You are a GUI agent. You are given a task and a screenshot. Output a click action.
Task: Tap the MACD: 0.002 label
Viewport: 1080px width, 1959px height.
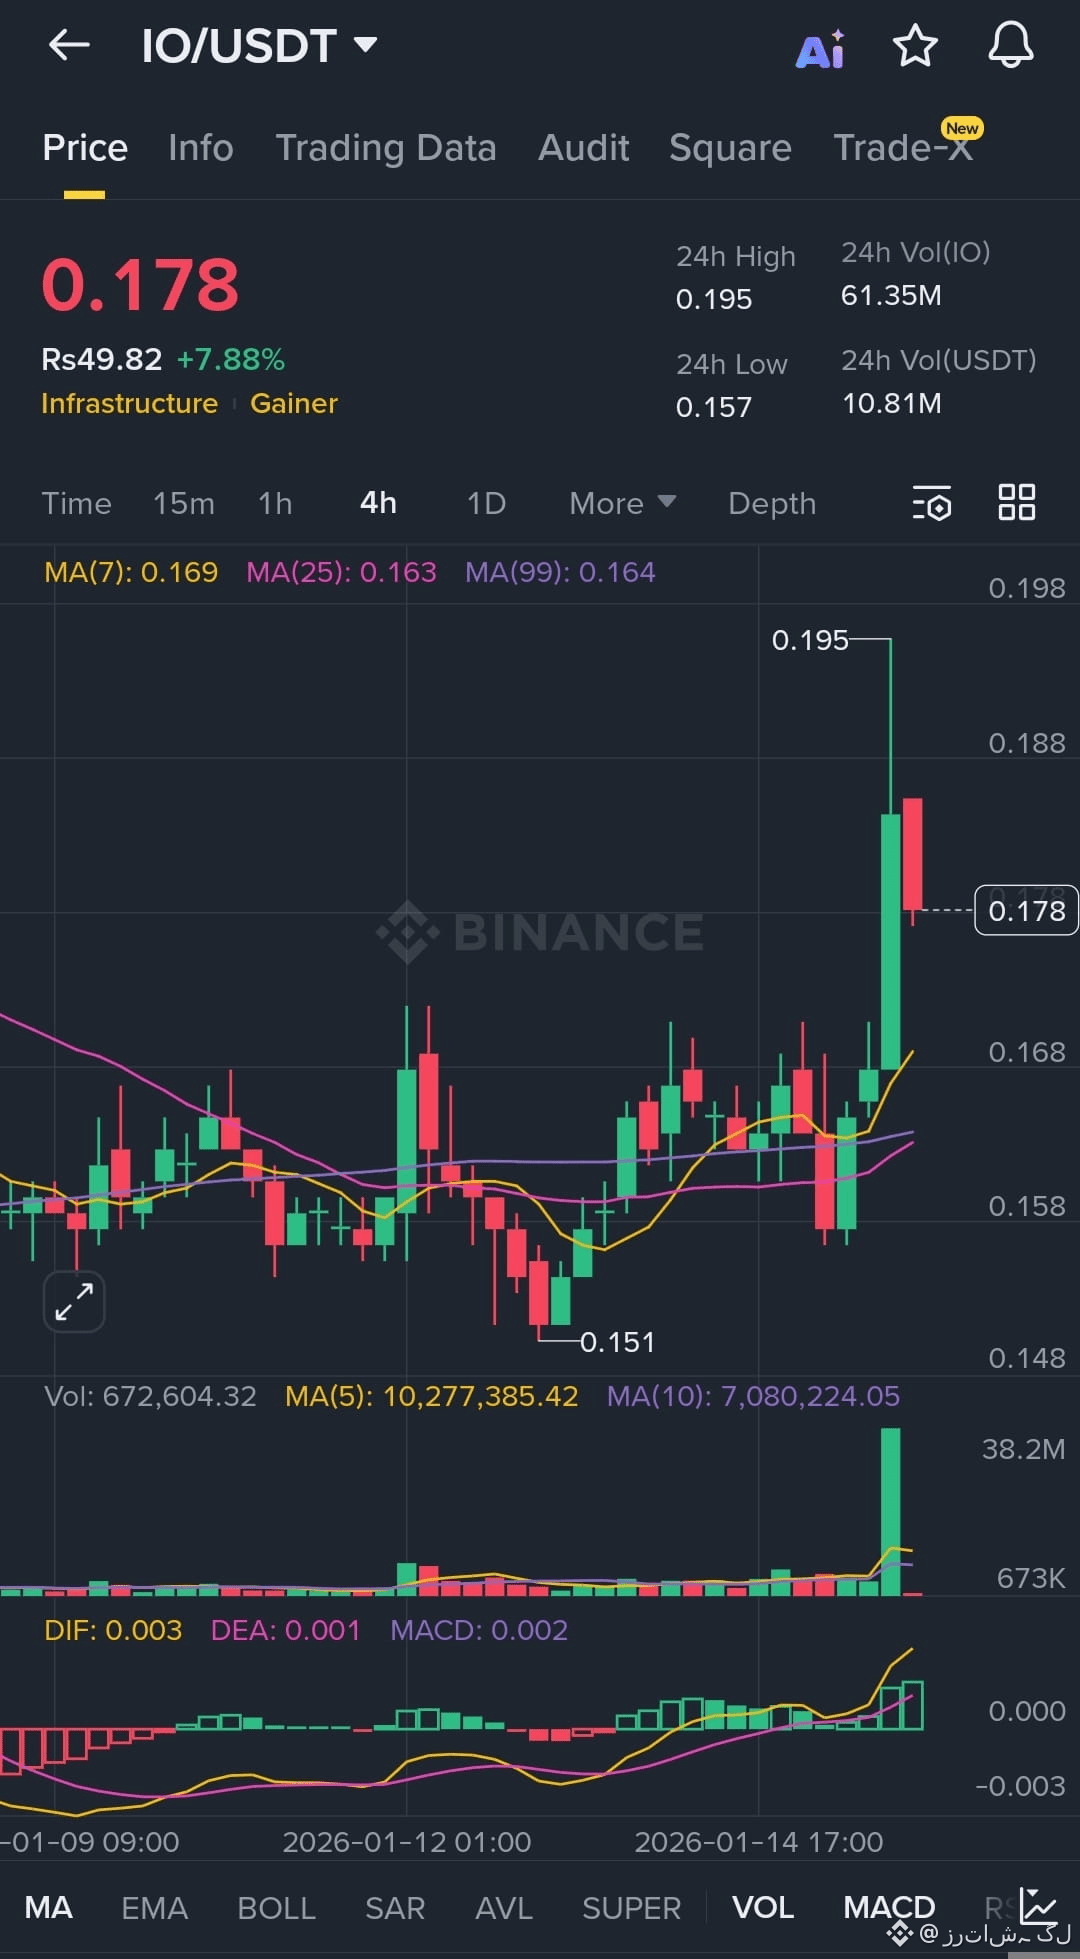(479, 1630)
